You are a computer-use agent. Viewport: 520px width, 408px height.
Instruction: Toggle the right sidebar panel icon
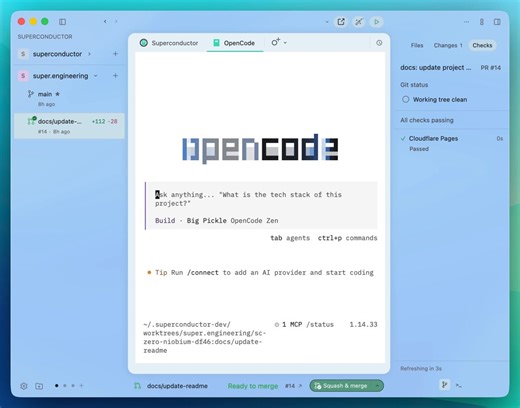(x=497, y=22)
